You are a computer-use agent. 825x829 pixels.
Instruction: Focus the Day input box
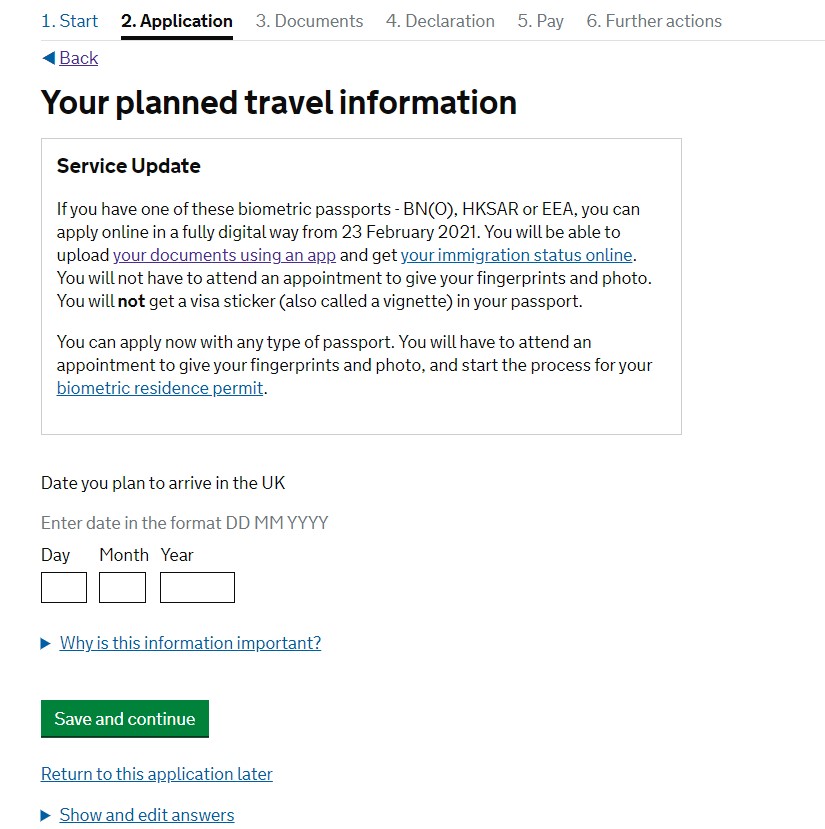[64, 588]
